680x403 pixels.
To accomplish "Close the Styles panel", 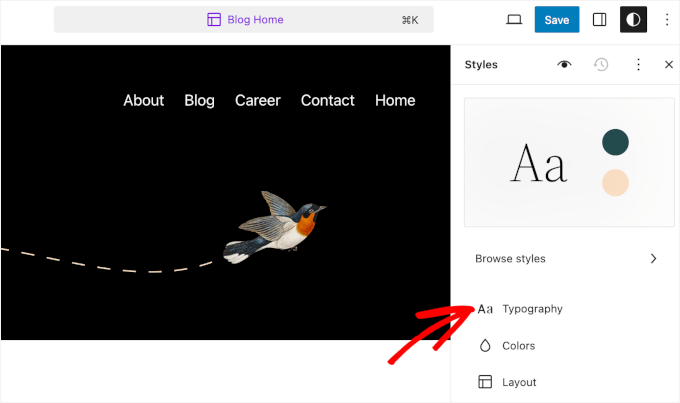I will click(669, 64).
